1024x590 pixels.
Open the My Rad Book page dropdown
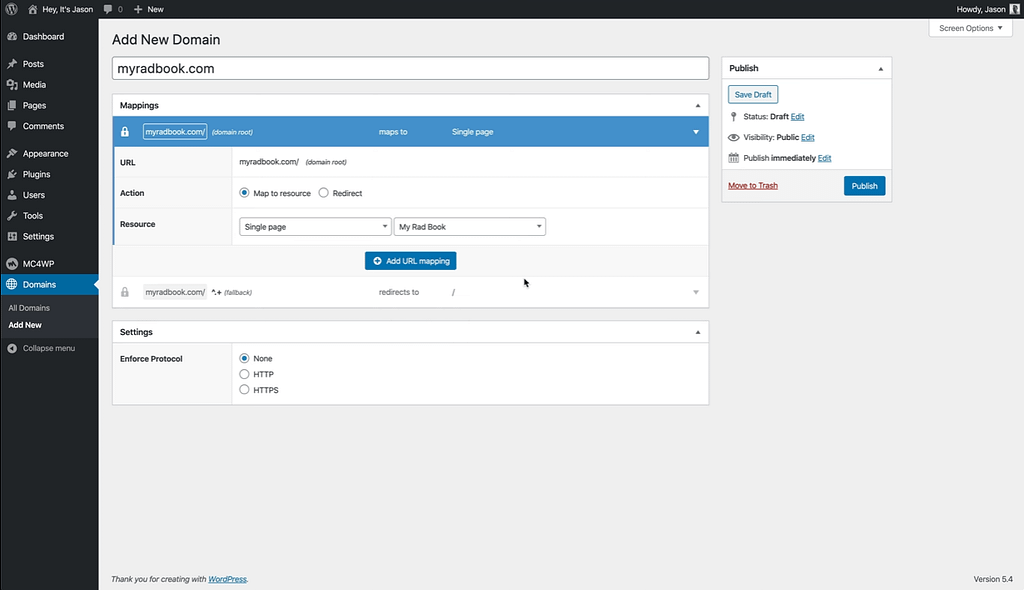click(470, 226)
